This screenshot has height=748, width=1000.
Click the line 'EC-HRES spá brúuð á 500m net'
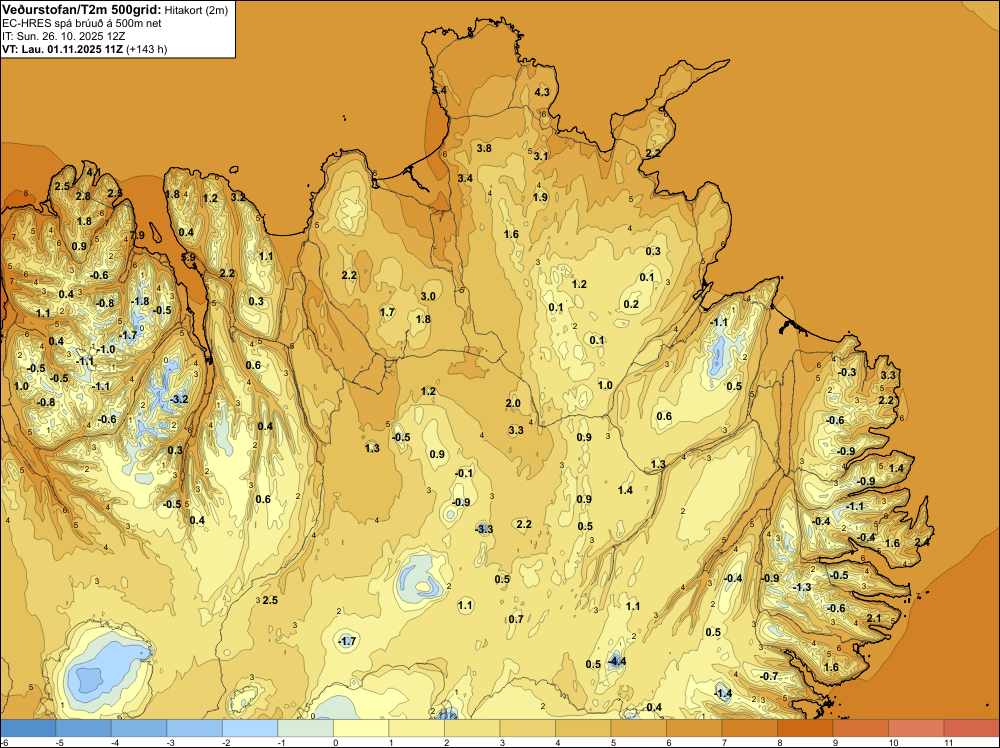[x=82, y=23]
